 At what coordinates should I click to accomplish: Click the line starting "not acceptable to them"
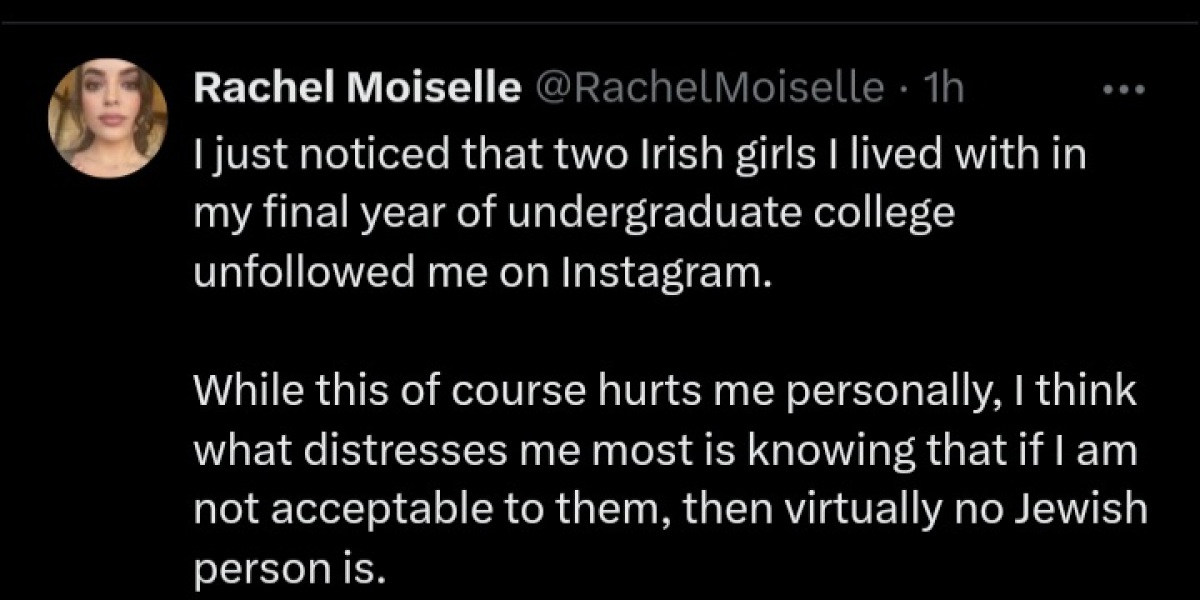668,510
